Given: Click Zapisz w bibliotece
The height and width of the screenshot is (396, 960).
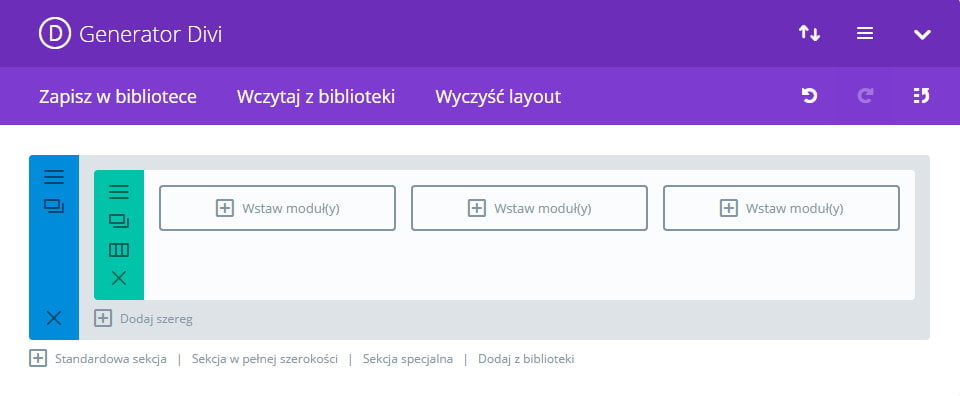Looking at the screenshot, I should 118,97.
